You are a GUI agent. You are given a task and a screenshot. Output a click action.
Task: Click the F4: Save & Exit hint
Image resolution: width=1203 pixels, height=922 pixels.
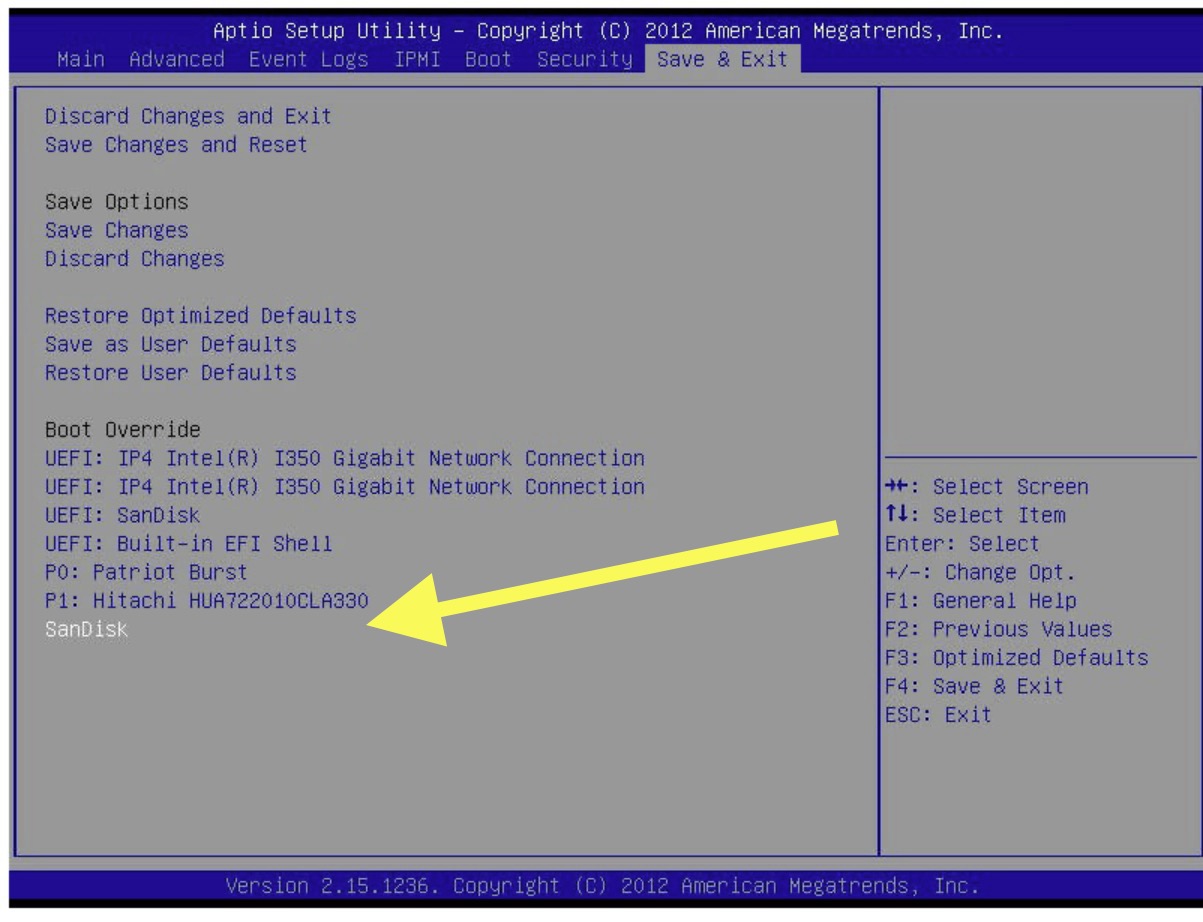click(974, 687)
